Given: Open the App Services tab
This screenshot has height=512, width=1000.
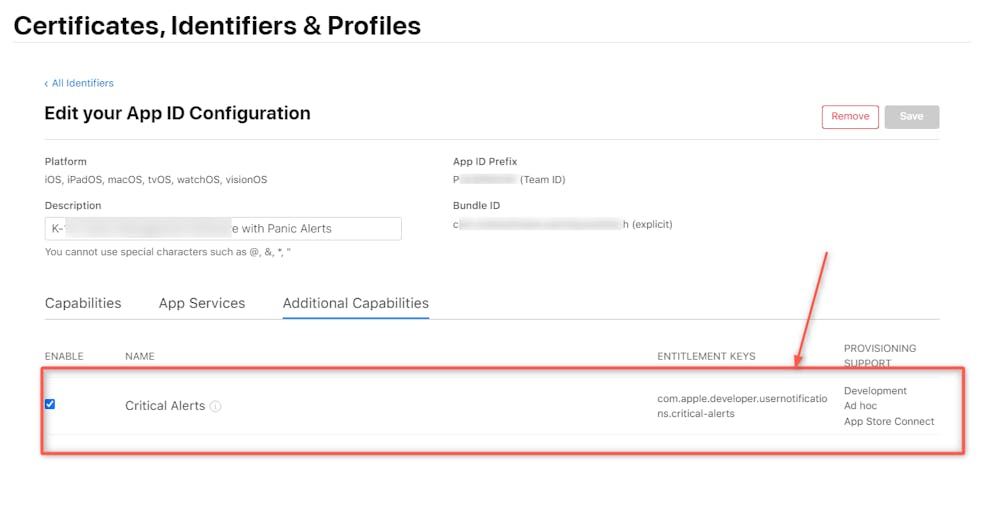Looking at the screenshot, I should (201, 303).
